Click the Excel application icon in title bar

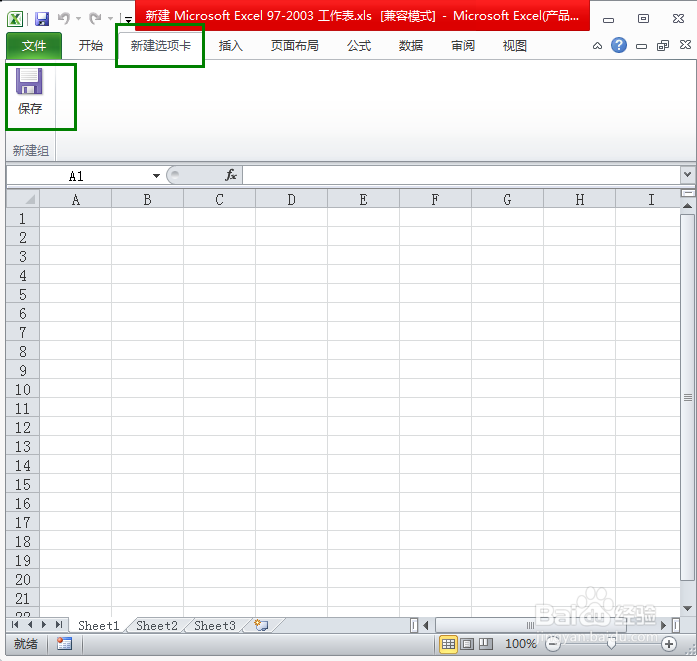15,19
